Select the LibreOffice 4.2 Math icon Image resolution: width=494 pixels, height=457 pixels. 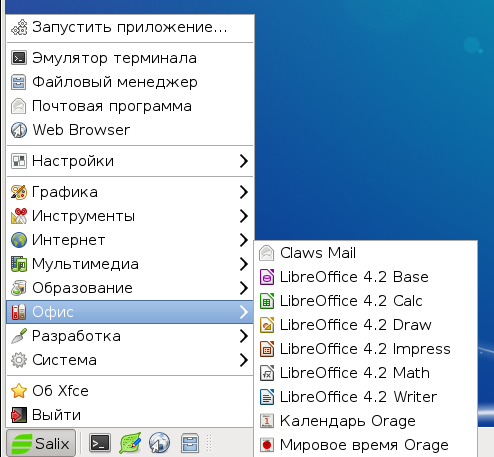click(x=267, y=373)
